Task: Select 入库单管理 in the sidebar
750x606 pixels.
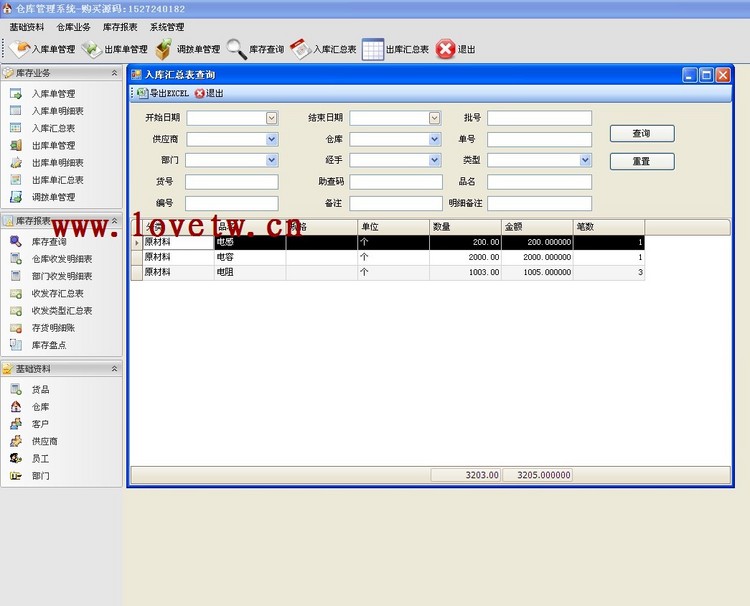Action: (53, 94)
